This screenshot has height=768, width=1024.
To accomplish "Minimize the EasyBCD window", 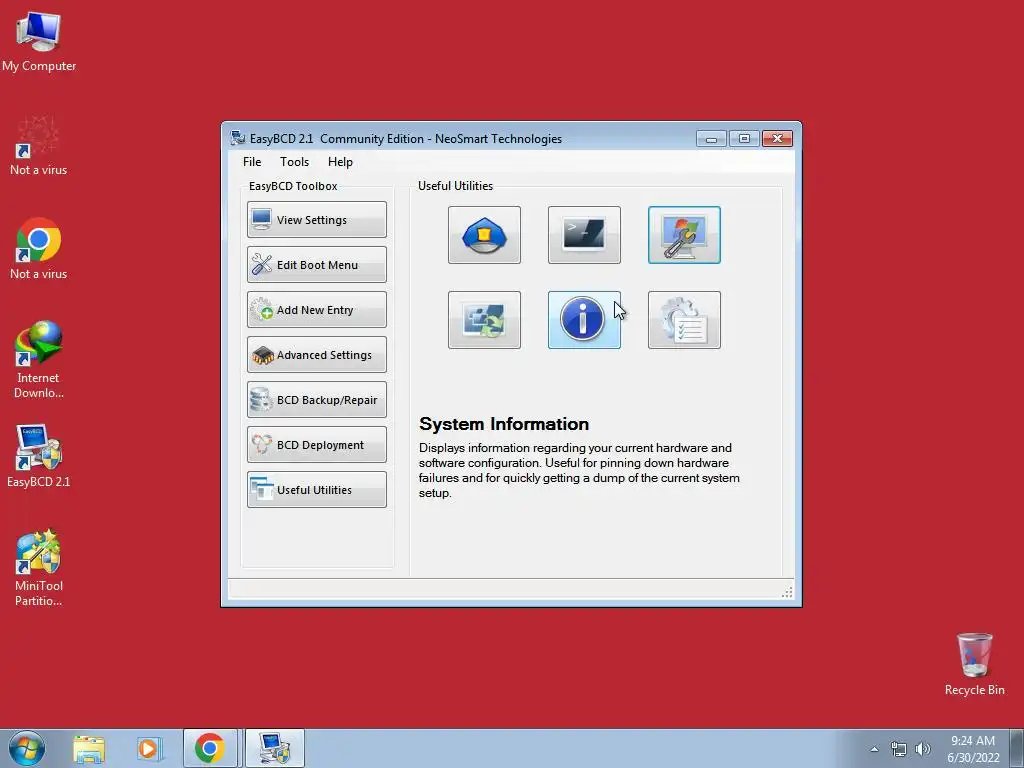I will [711, 138].
